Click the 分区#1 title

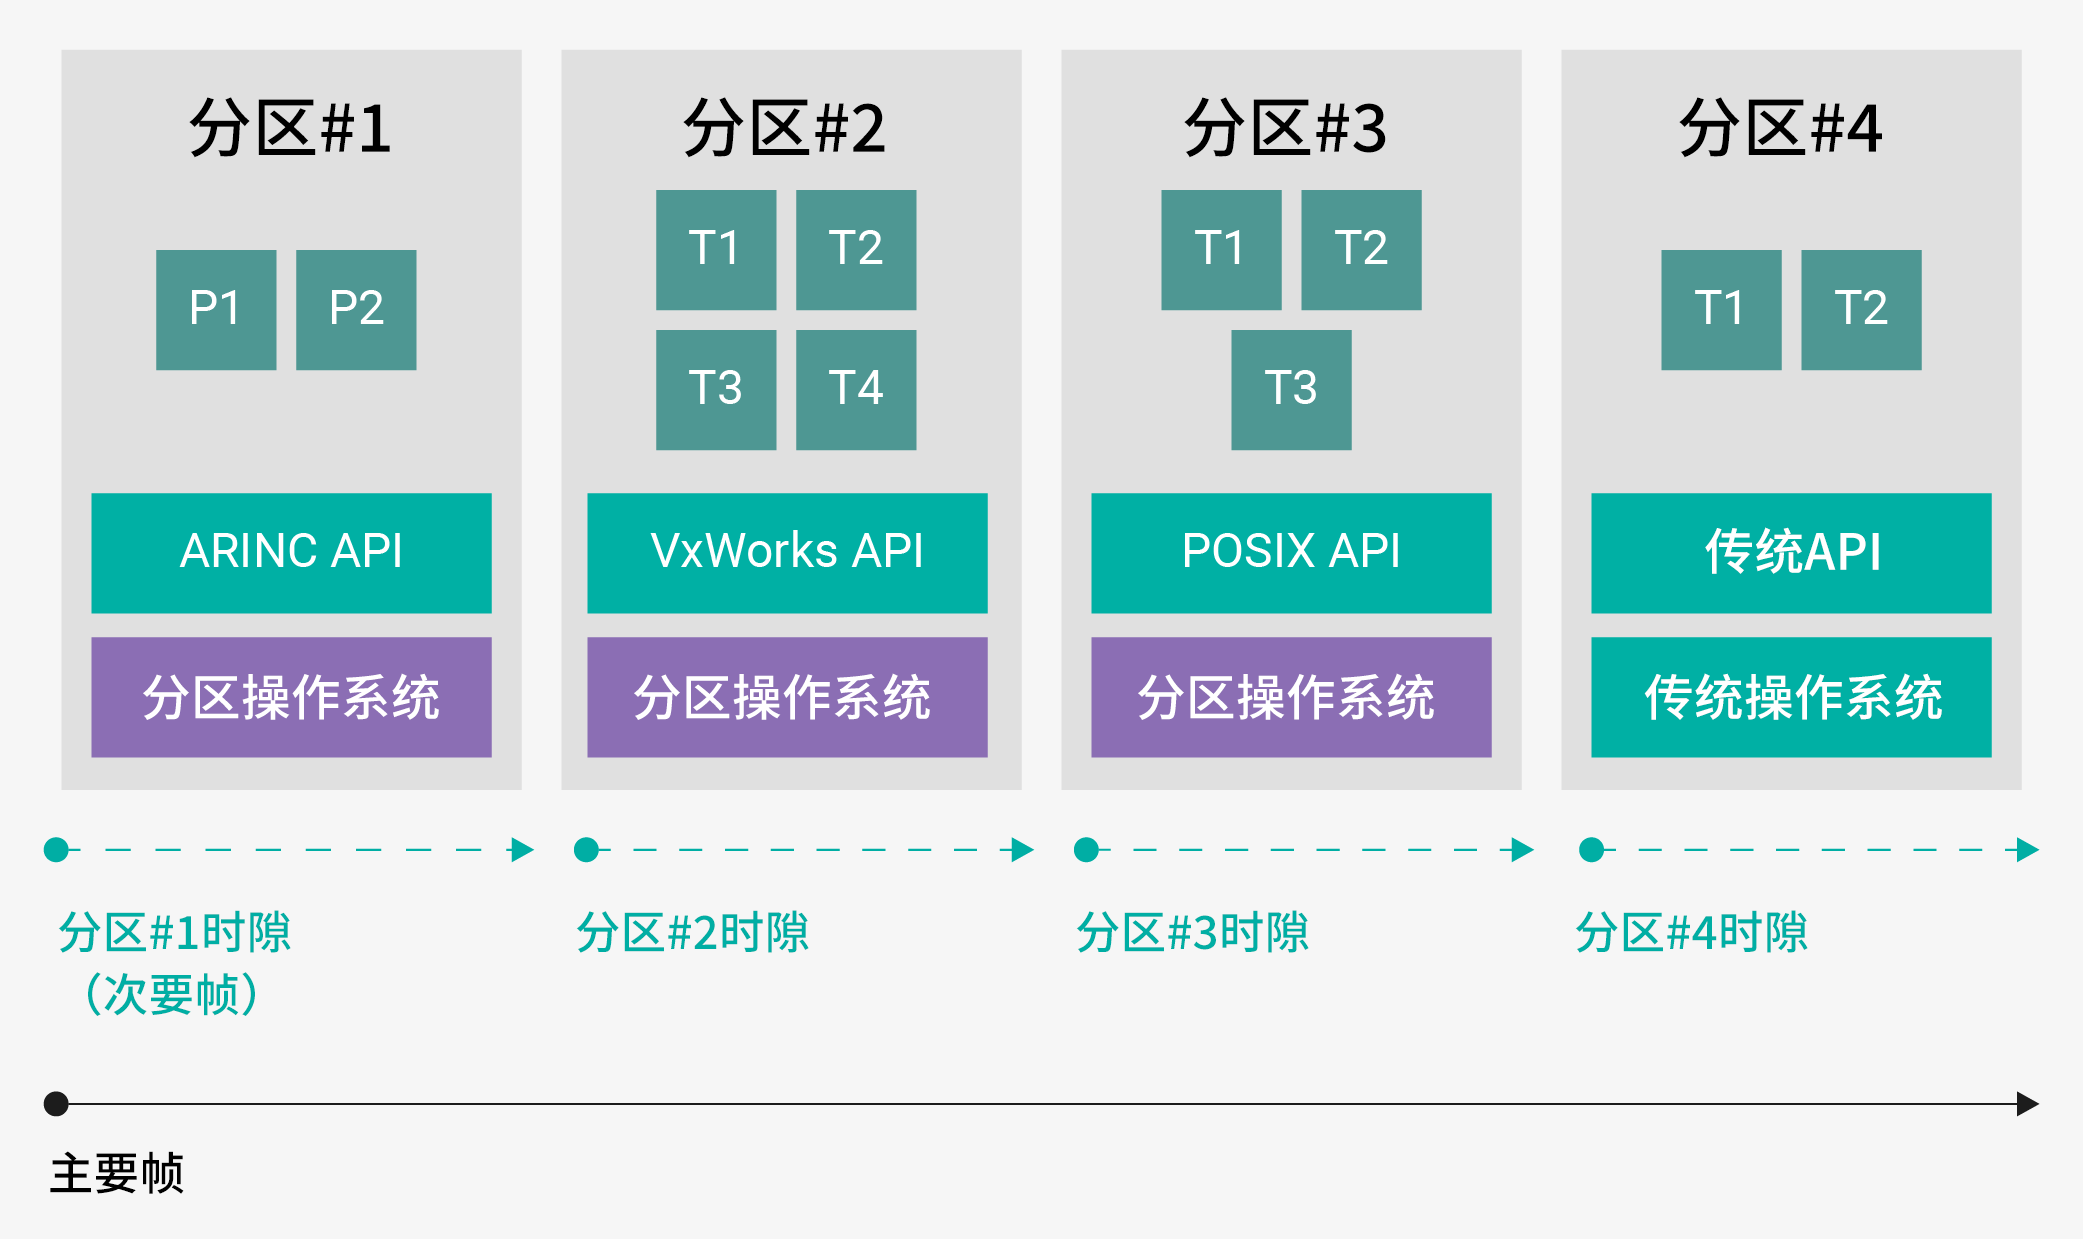(x=291, y=128)
